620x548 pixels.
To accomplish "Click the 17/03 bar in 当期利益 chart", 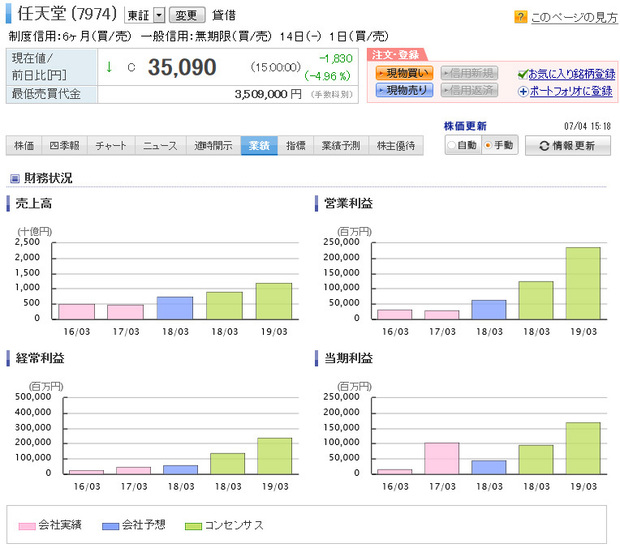I will pyautogui.click(x=442, y=459).
